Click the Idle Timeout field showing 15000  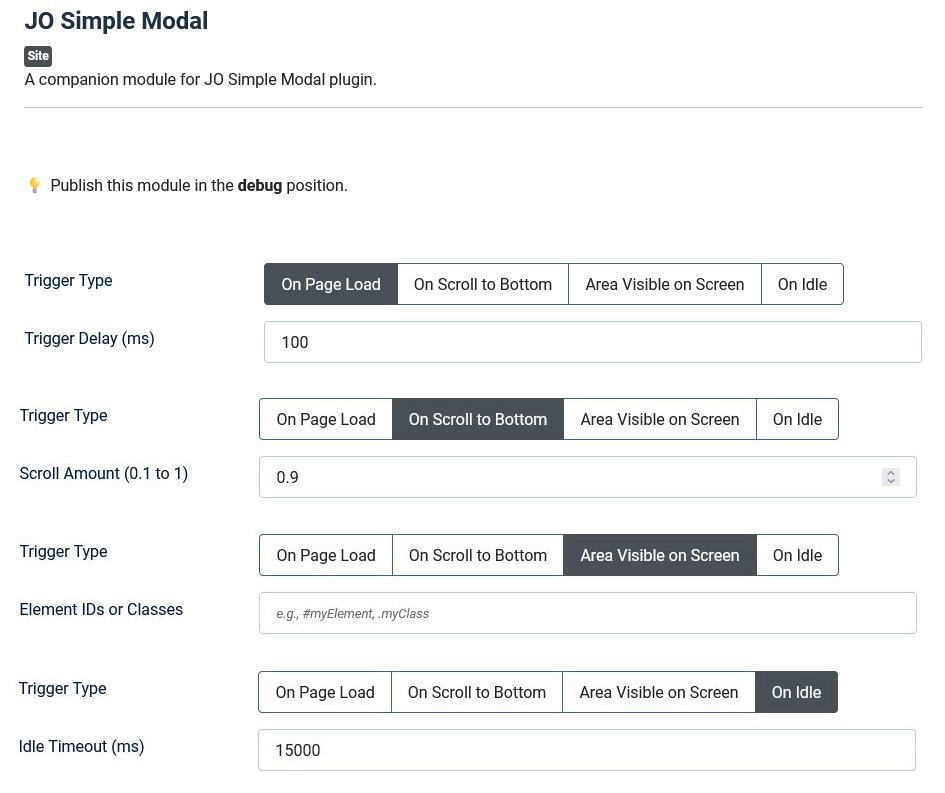(586, 749)
